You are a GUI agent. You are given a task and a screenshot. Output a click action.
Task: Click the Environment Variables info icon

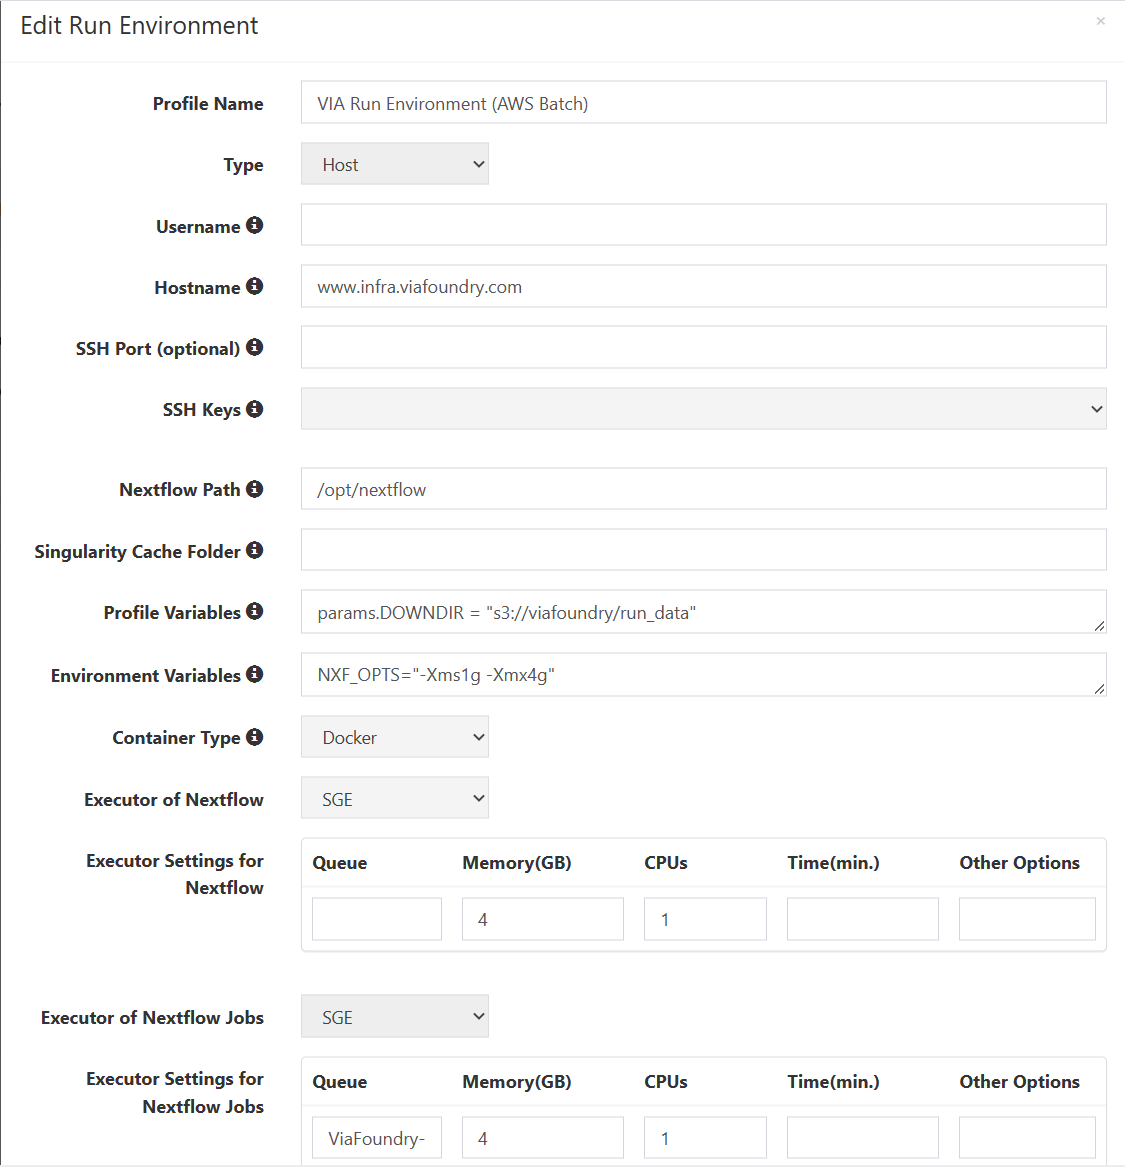(x=254, y=674)
